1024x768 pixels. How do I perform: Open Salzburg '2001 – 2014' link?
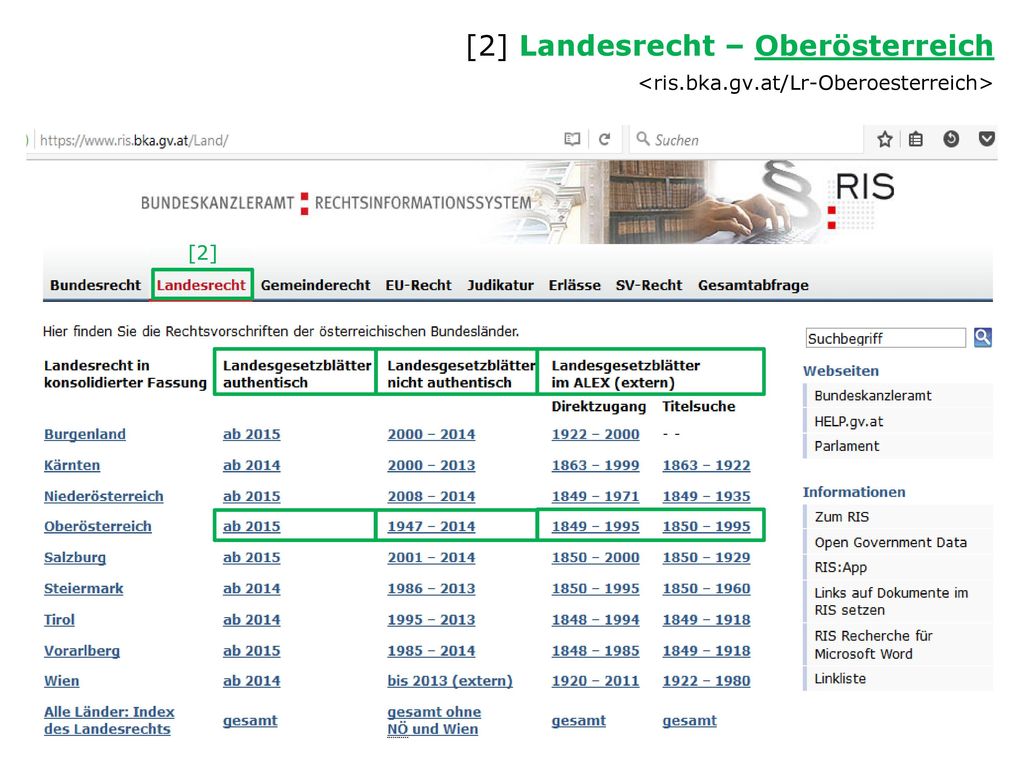(431, 558)
